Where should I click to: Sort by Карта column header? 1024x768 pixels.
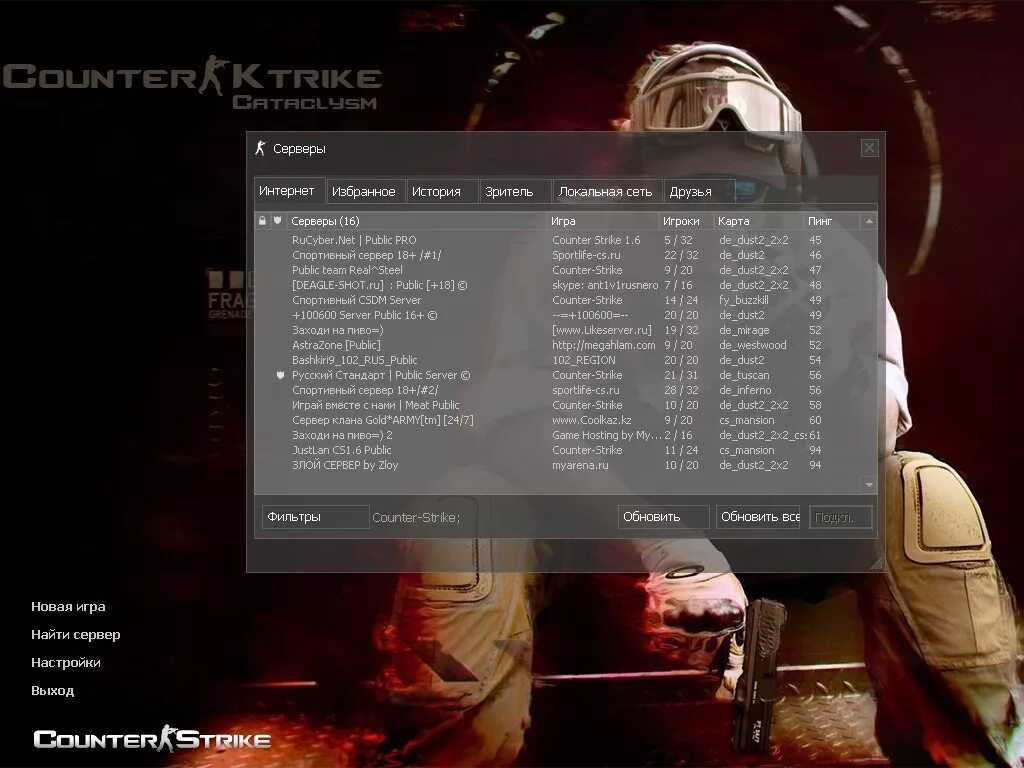coord(759,221)
